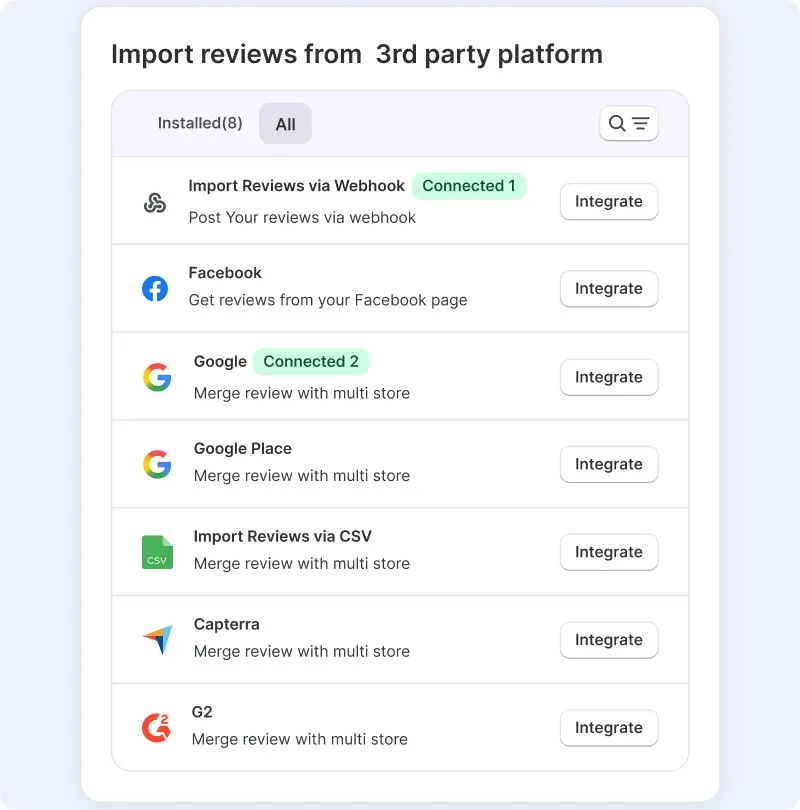Screen dimensions: 800x810
Task: Select the G2 logo icon
Action: 156,727
